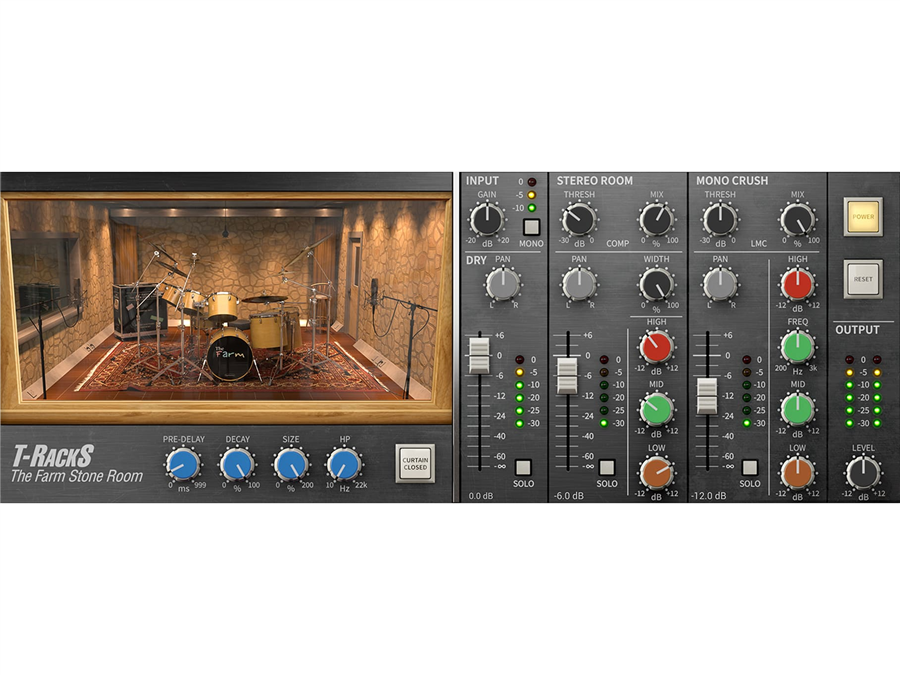Click the Pre-Delay knob
This screenshot has height=675, width=900.
point(181,463)
